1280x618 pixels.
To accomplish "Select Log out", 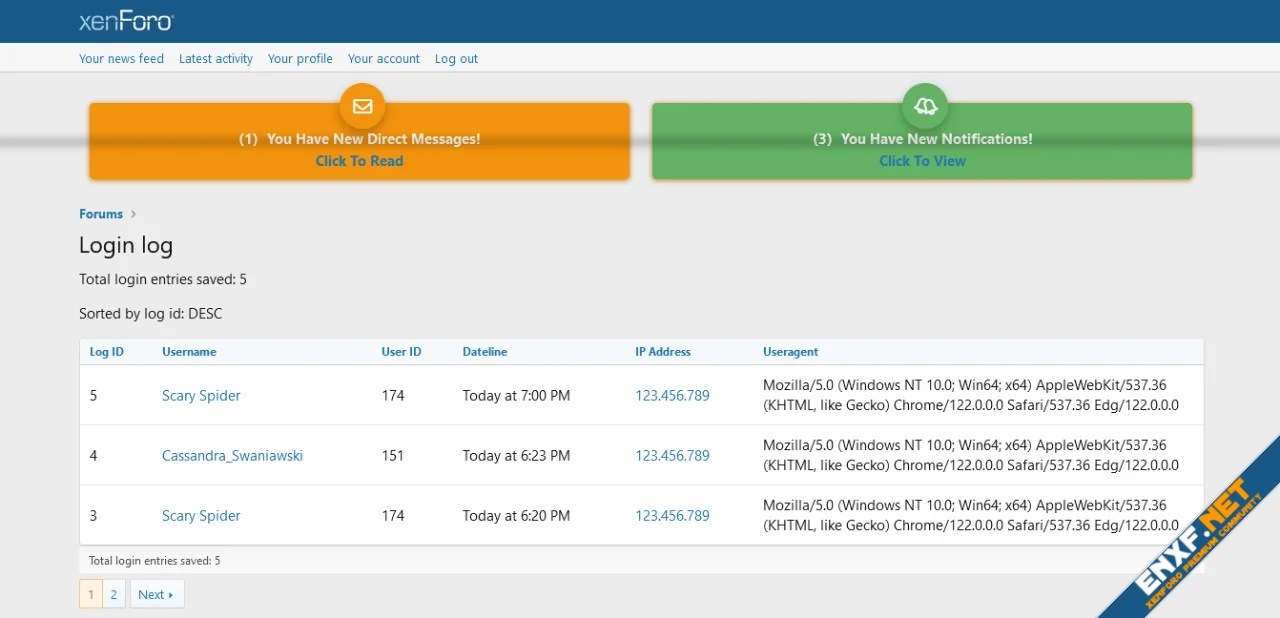I will [456, 59].
